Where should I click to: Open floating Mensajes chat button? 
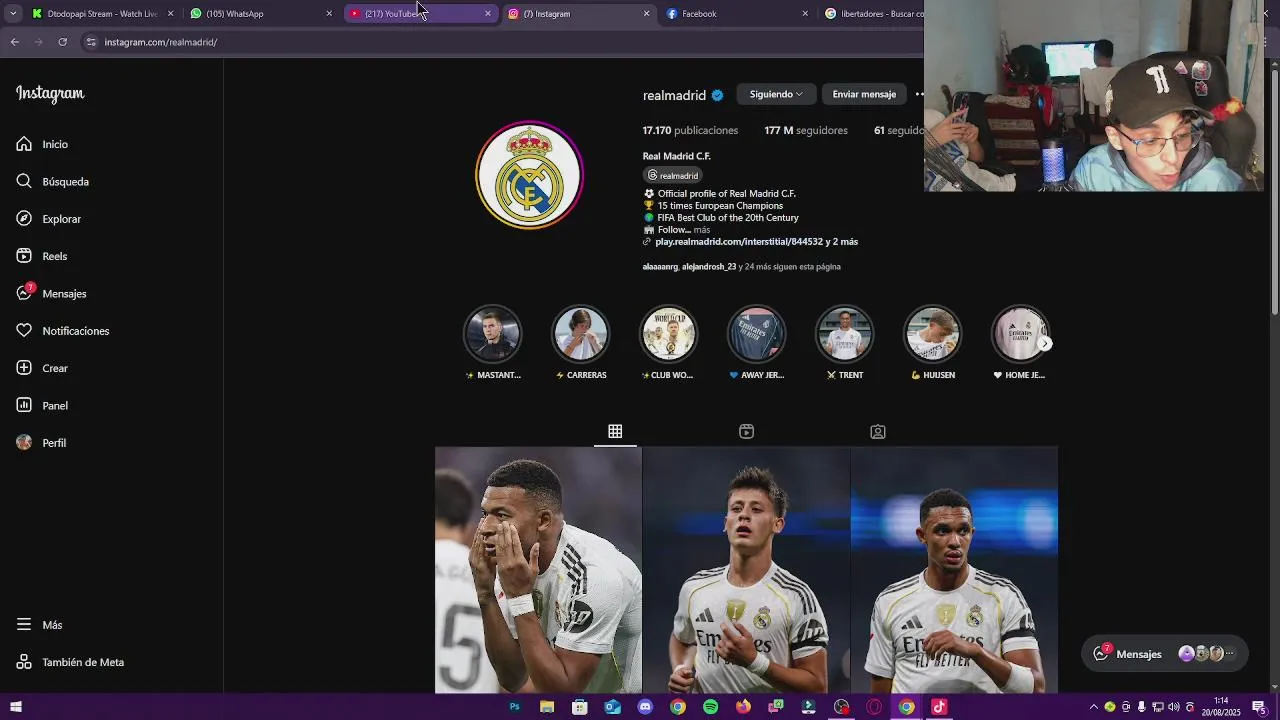1165,654
